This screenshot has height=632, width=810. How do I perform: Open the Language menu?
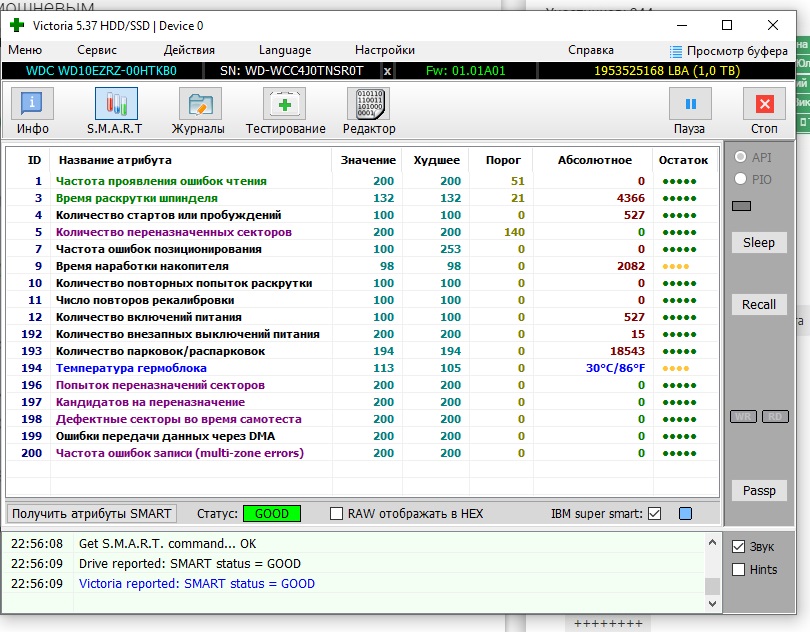coord(285,50)
